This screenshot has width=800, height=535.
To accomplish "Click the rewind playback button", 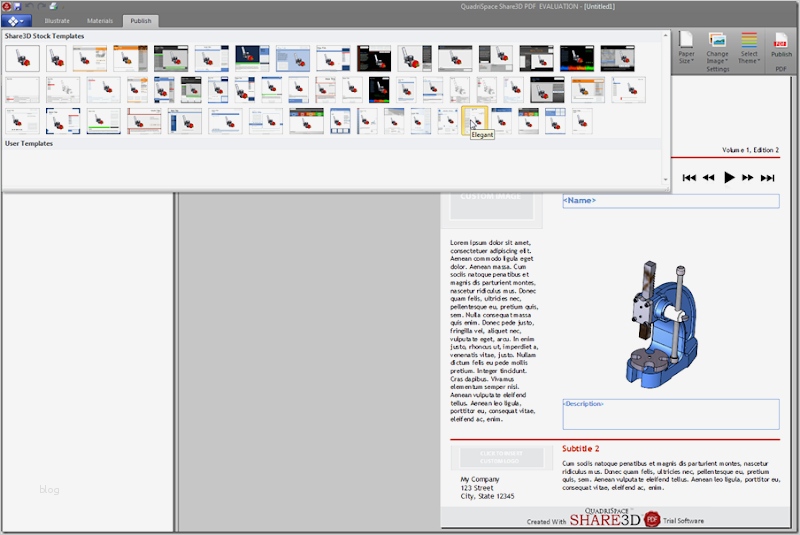I will click(x=708, y=177).
